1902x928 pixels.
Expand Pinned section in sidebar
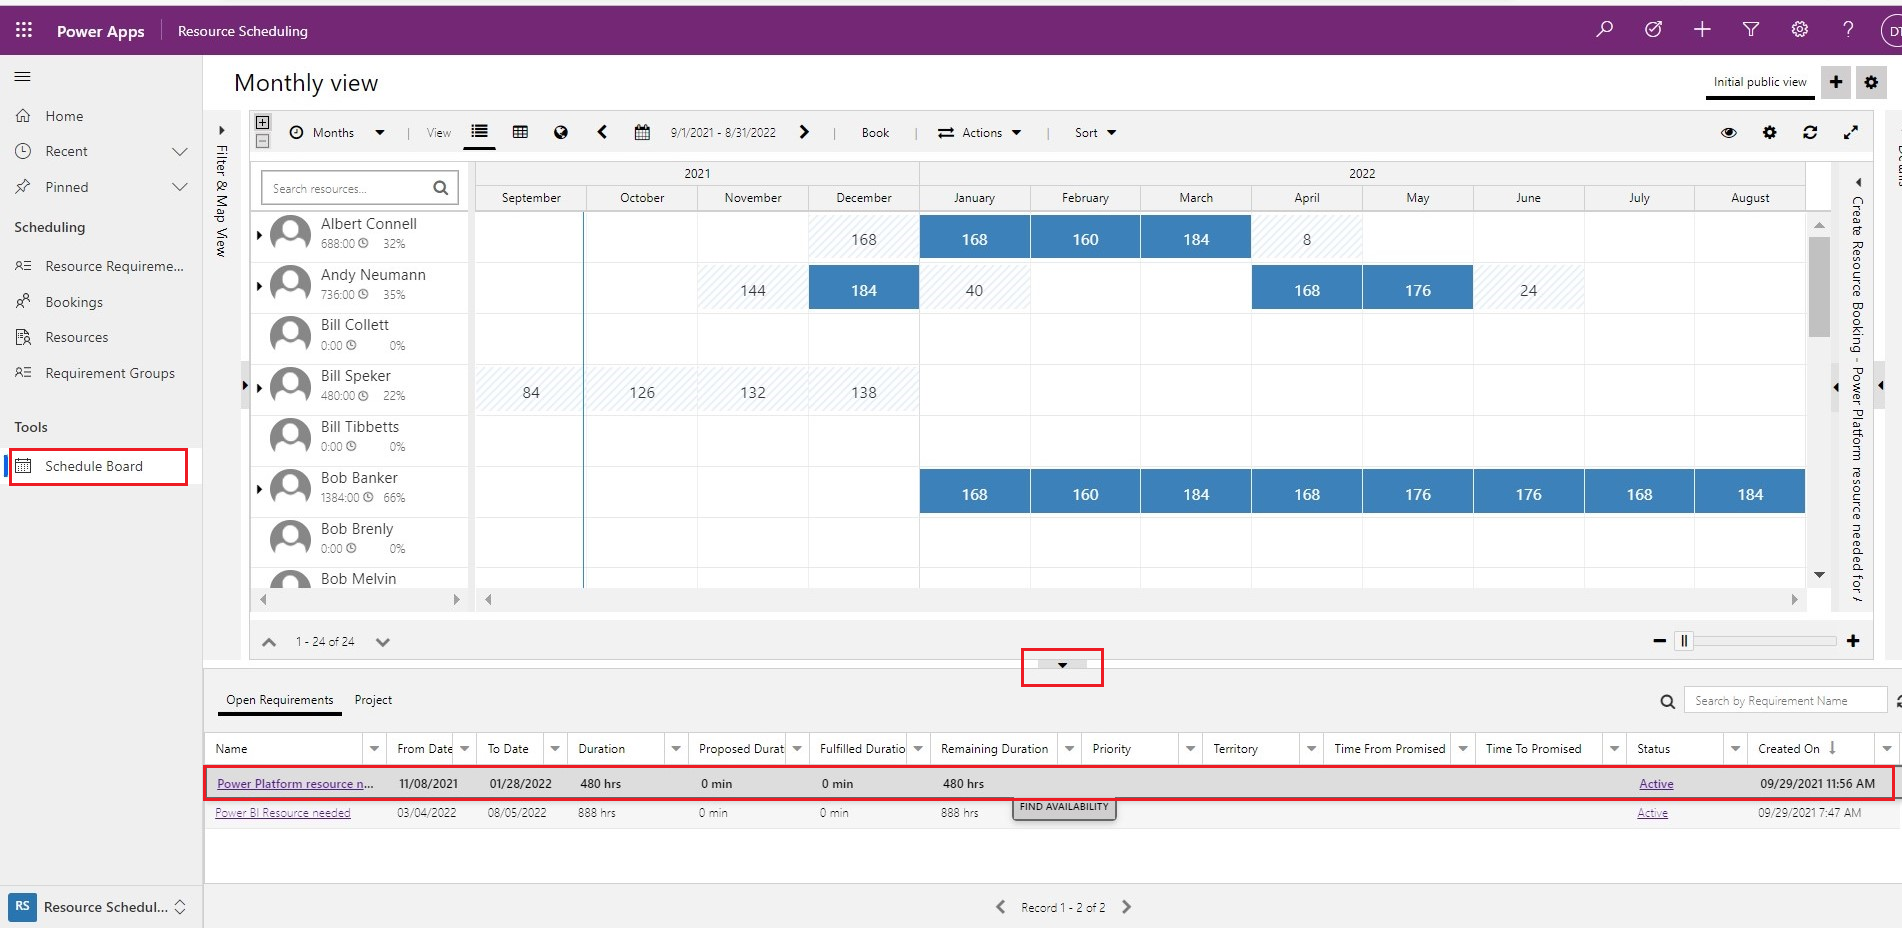tap(180, 187)
